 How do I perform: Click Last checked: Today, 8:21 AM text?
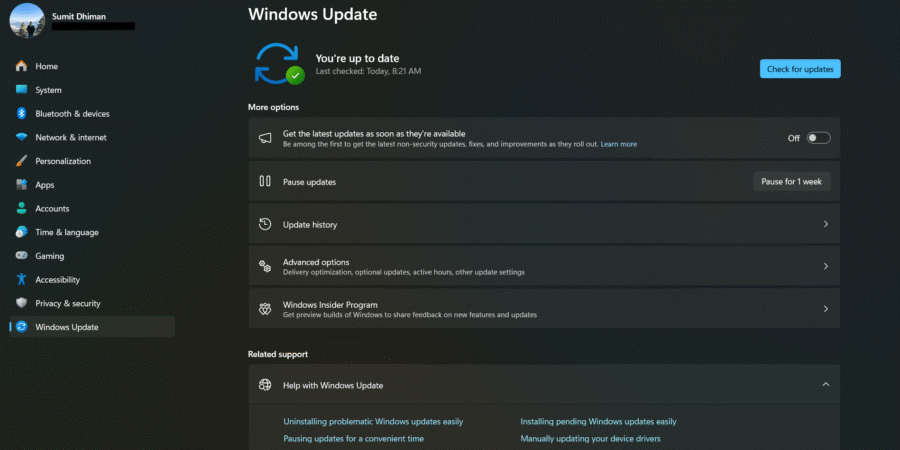(368, 71)
